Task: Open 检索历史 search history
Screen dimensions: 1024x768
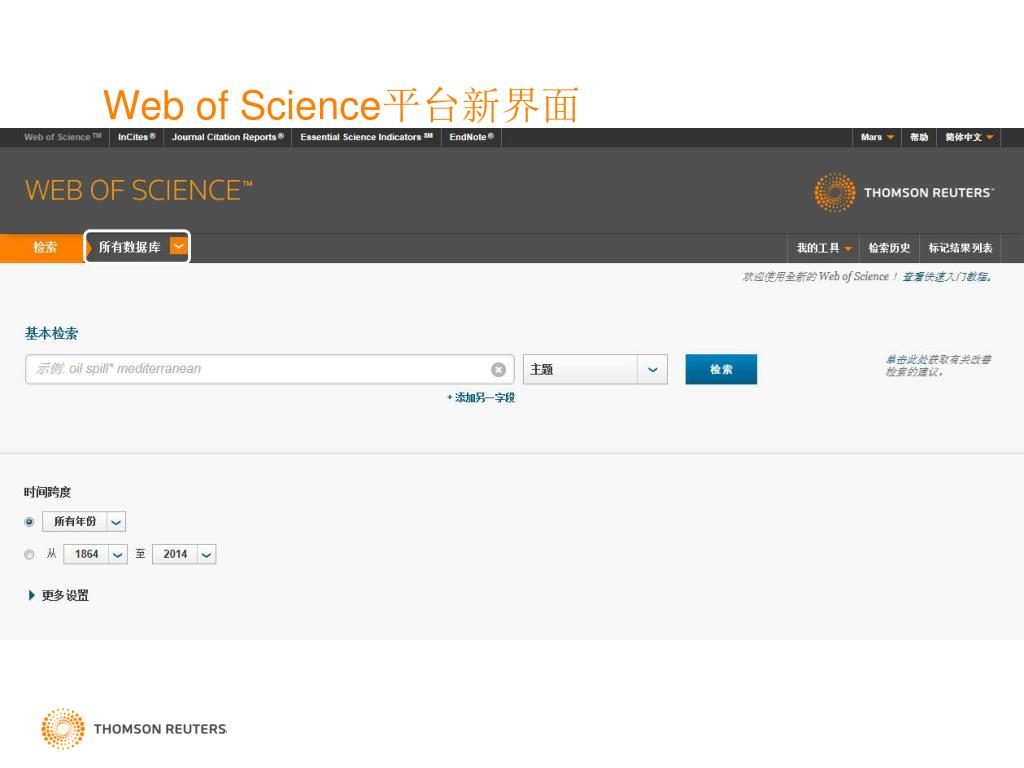Action: pyautogui.click(x=889, y=248)
